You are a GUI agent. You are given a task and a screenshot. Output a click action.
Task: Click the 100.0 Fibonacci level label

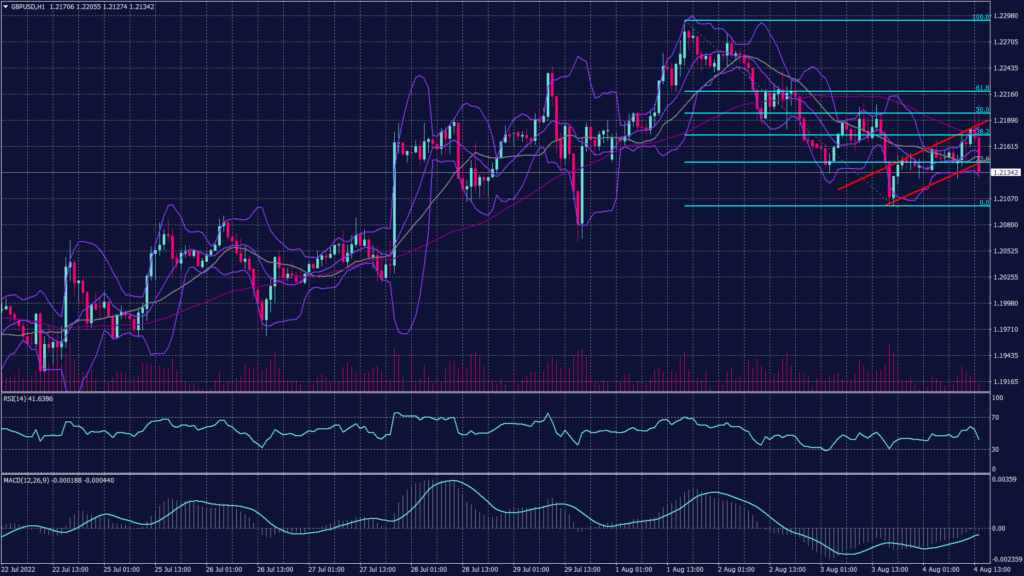(x=981, y=17)
